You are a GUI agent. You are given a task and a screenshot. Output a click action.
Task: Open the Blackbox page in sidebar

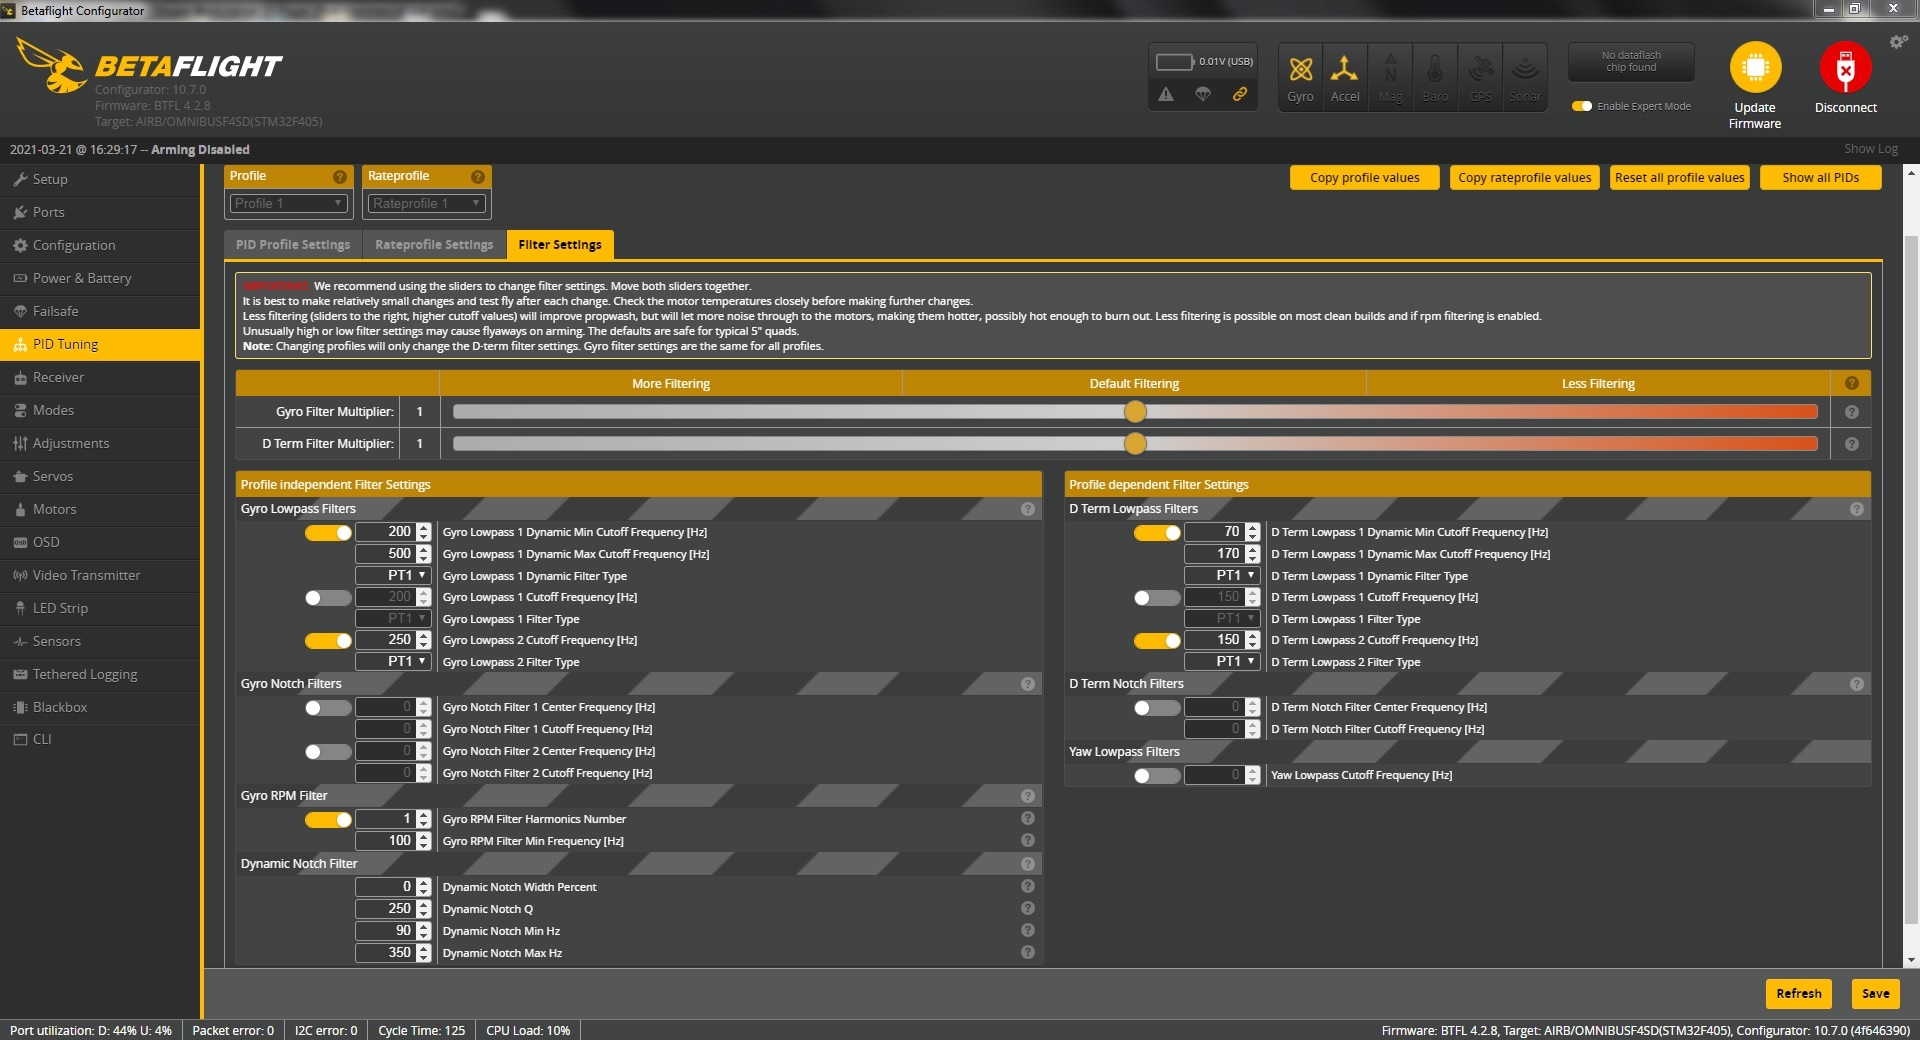100,708
